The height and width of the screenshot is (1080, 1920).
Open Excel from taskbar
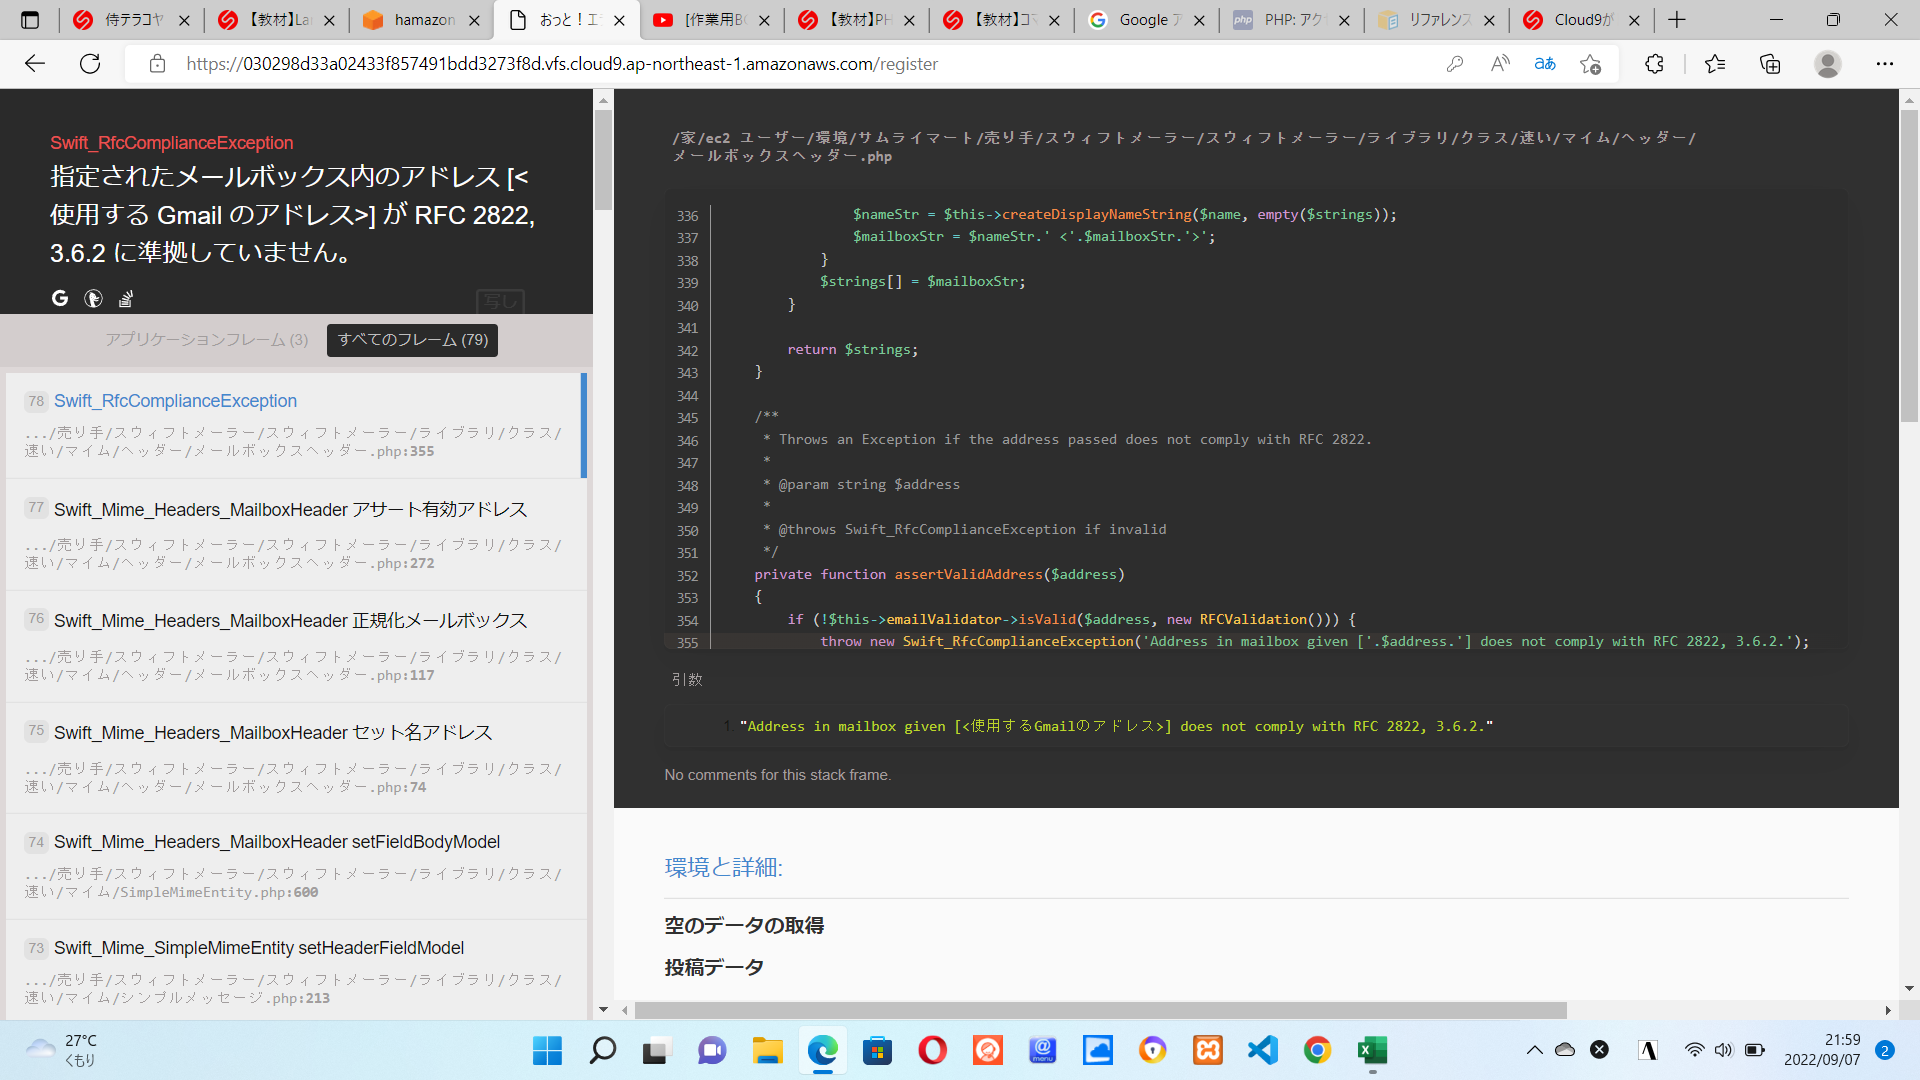[x=1372, y=1050]
